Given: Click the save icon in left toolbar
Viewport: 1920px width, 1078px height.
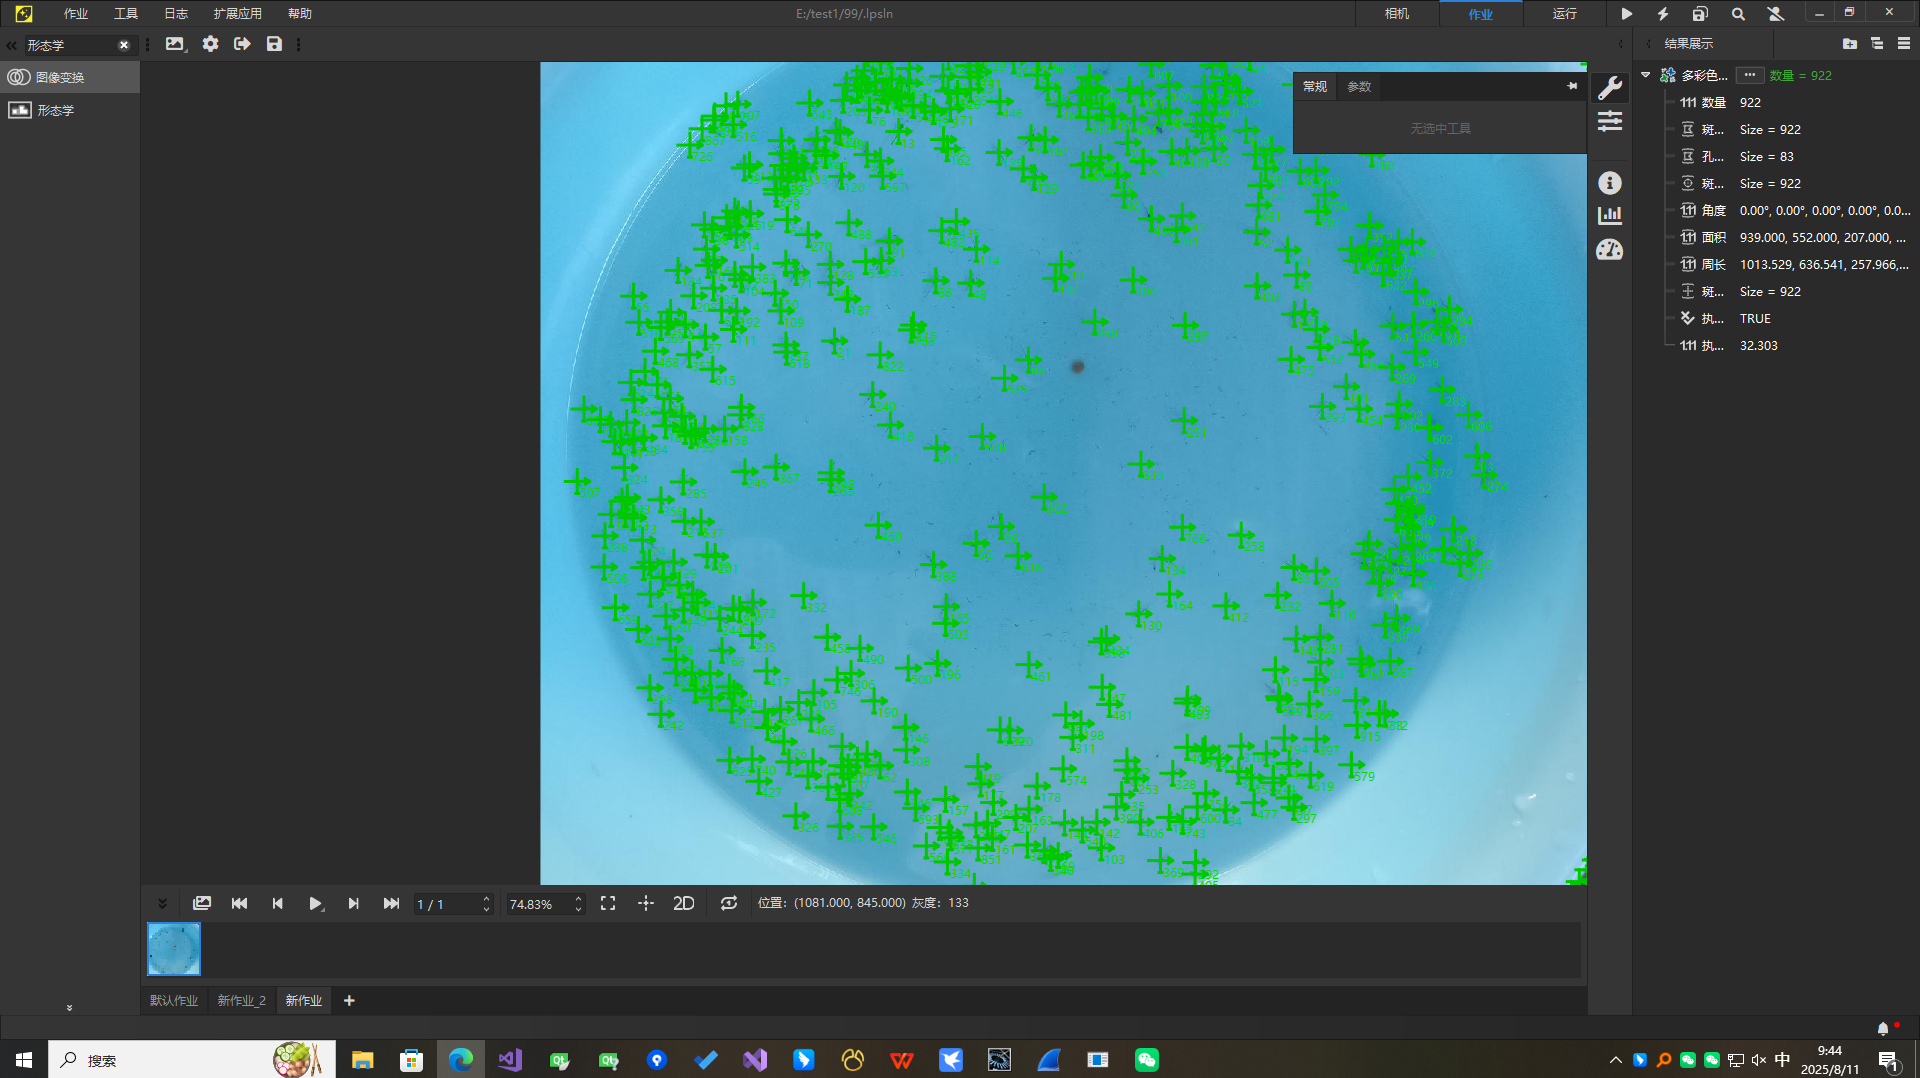Looking at the screenshot, I should coord(274,44).
